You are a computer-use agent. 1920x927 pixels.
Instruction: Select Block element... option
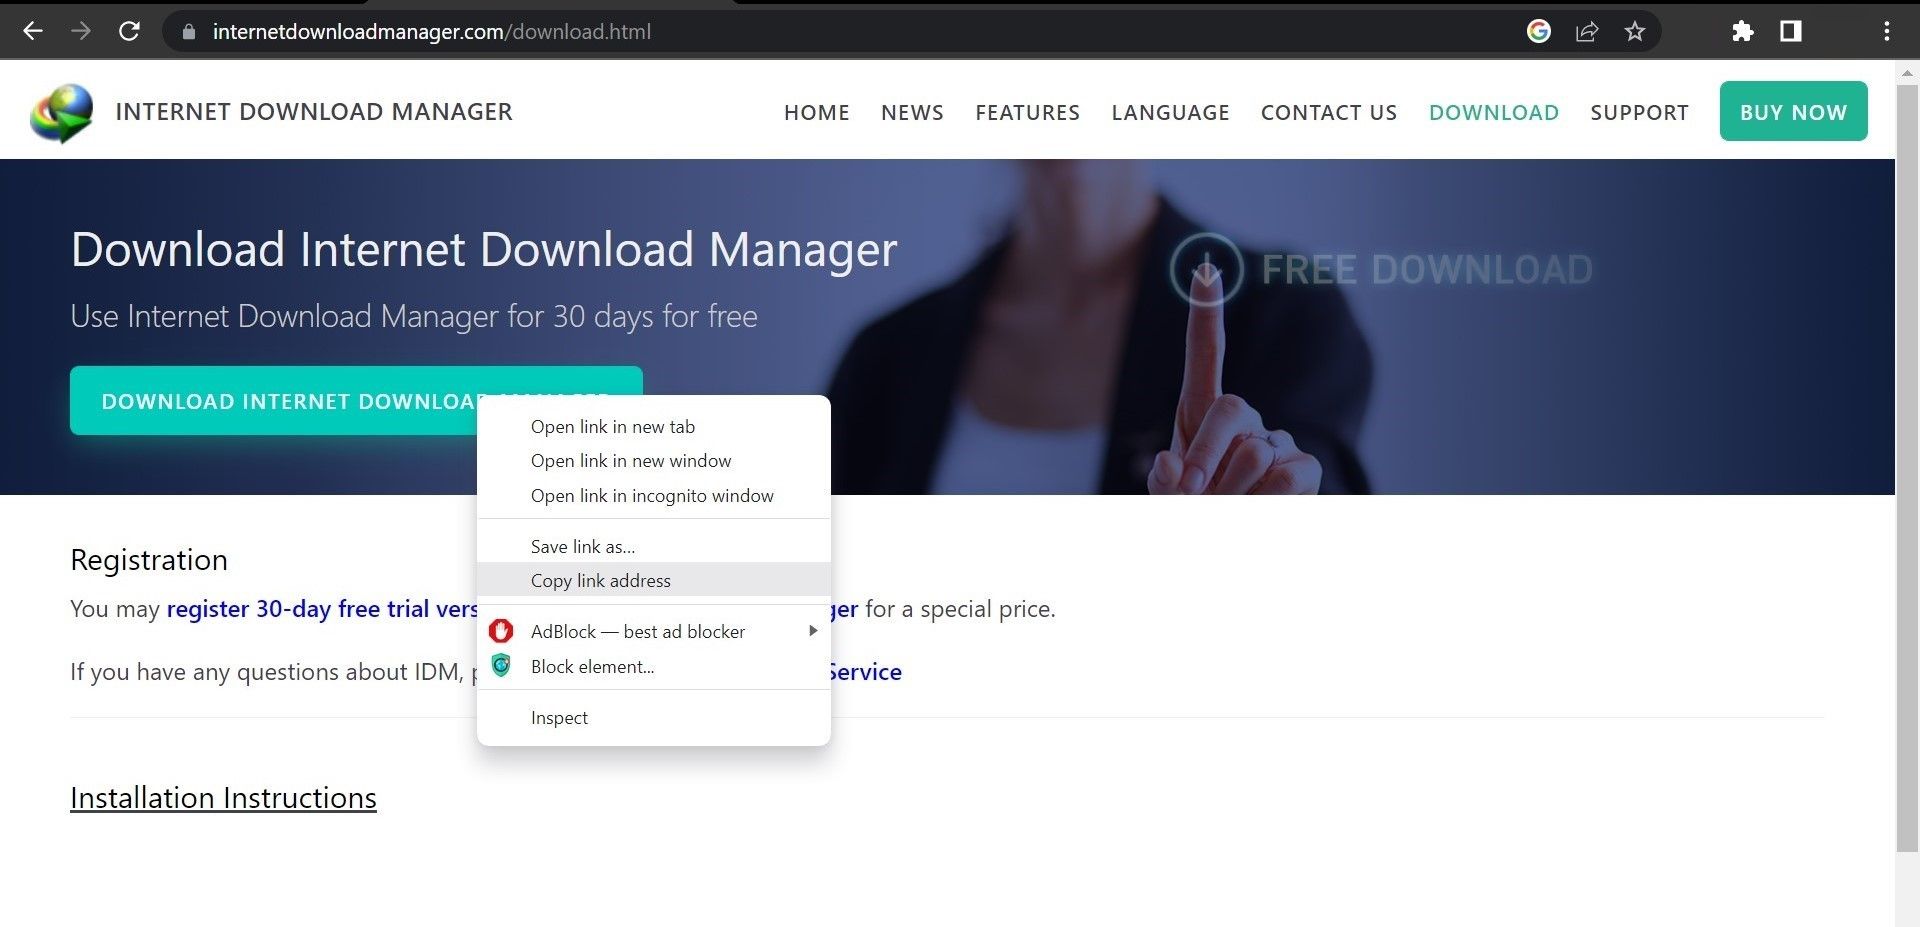tap(654, 667)
